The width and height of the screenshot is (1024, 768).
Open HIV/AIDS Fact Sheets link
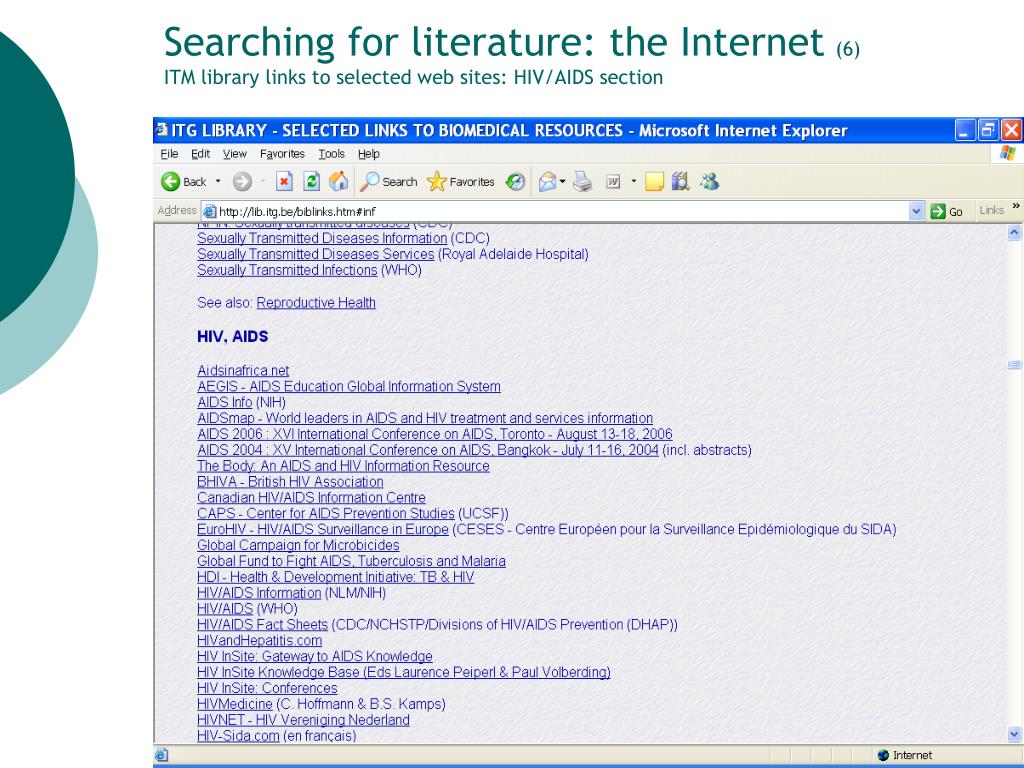tap(263, 624)
